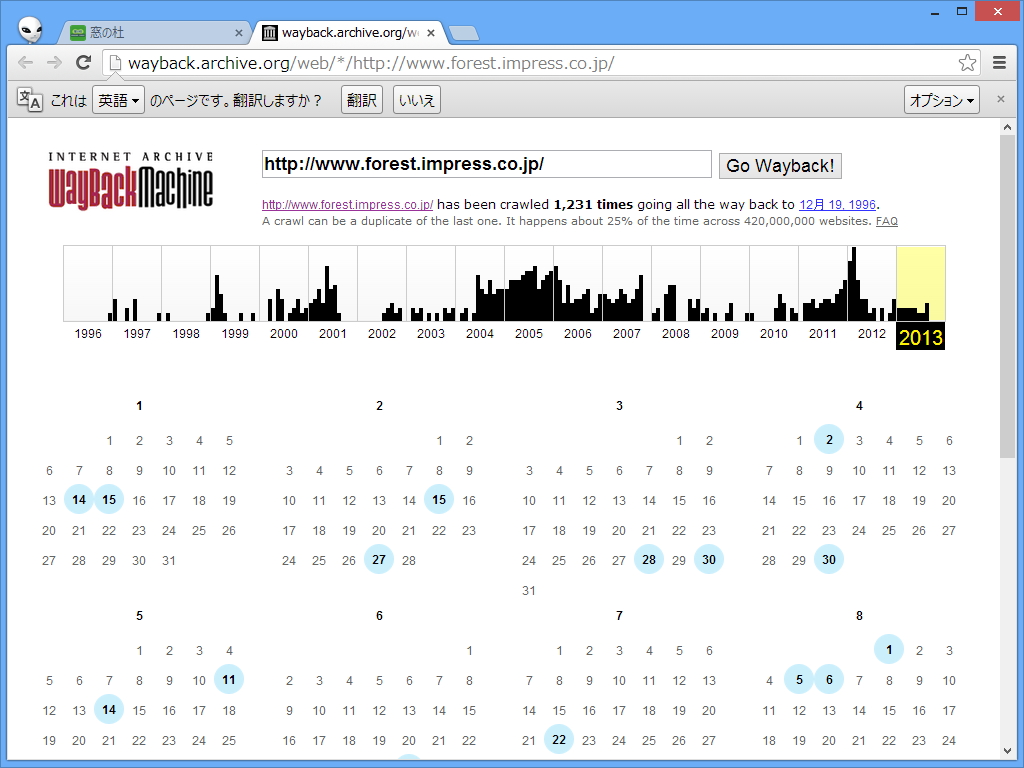Click the いいえ button
This screenshot has height=768, width=1024.
click(x=417, y=100)
